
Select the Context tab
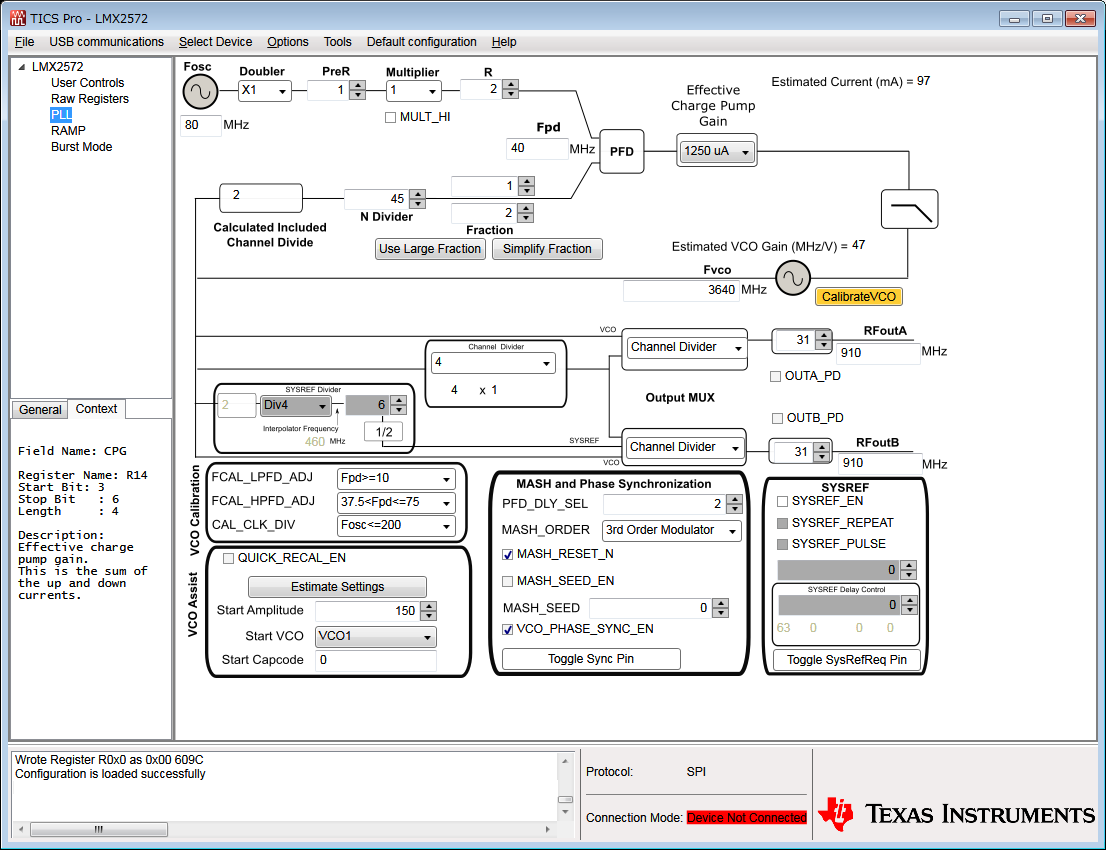(x=97, y=409)
